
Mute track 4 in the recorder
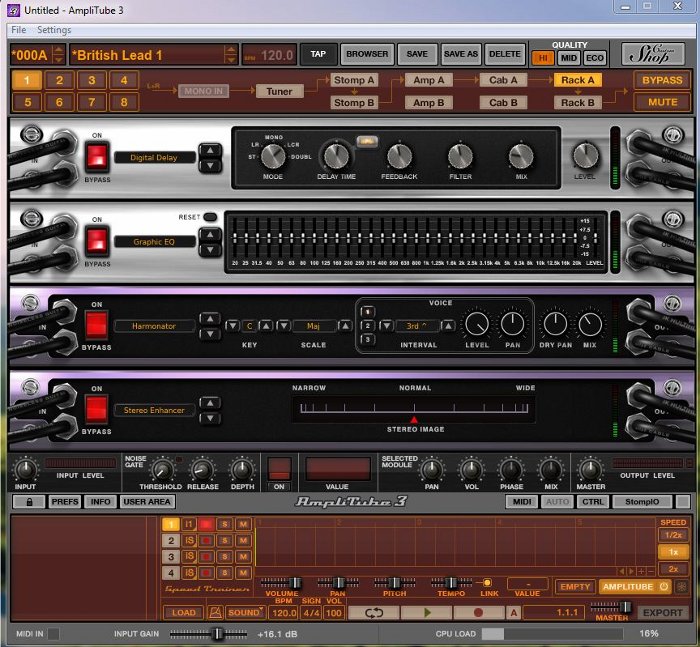tap(243, 573)
